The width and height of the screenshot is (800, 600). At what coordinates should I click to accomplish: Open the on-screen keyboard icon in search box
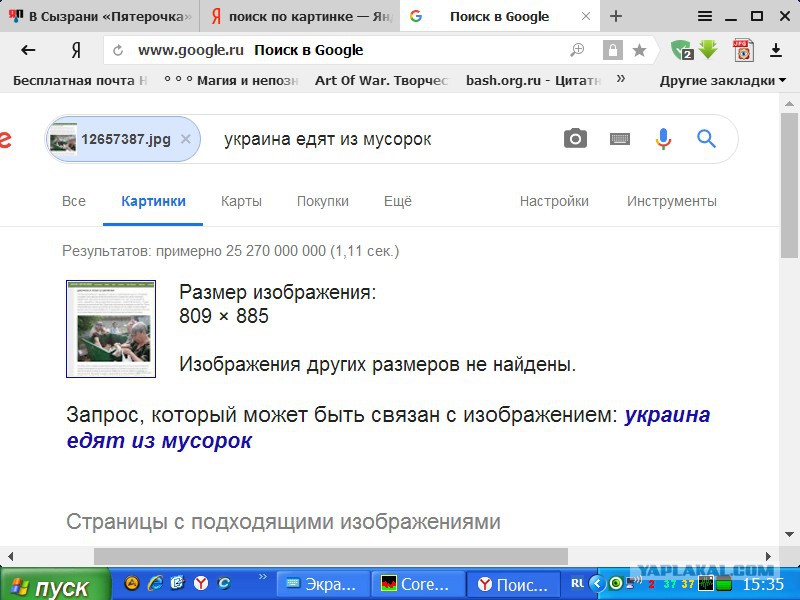(620, 138)
